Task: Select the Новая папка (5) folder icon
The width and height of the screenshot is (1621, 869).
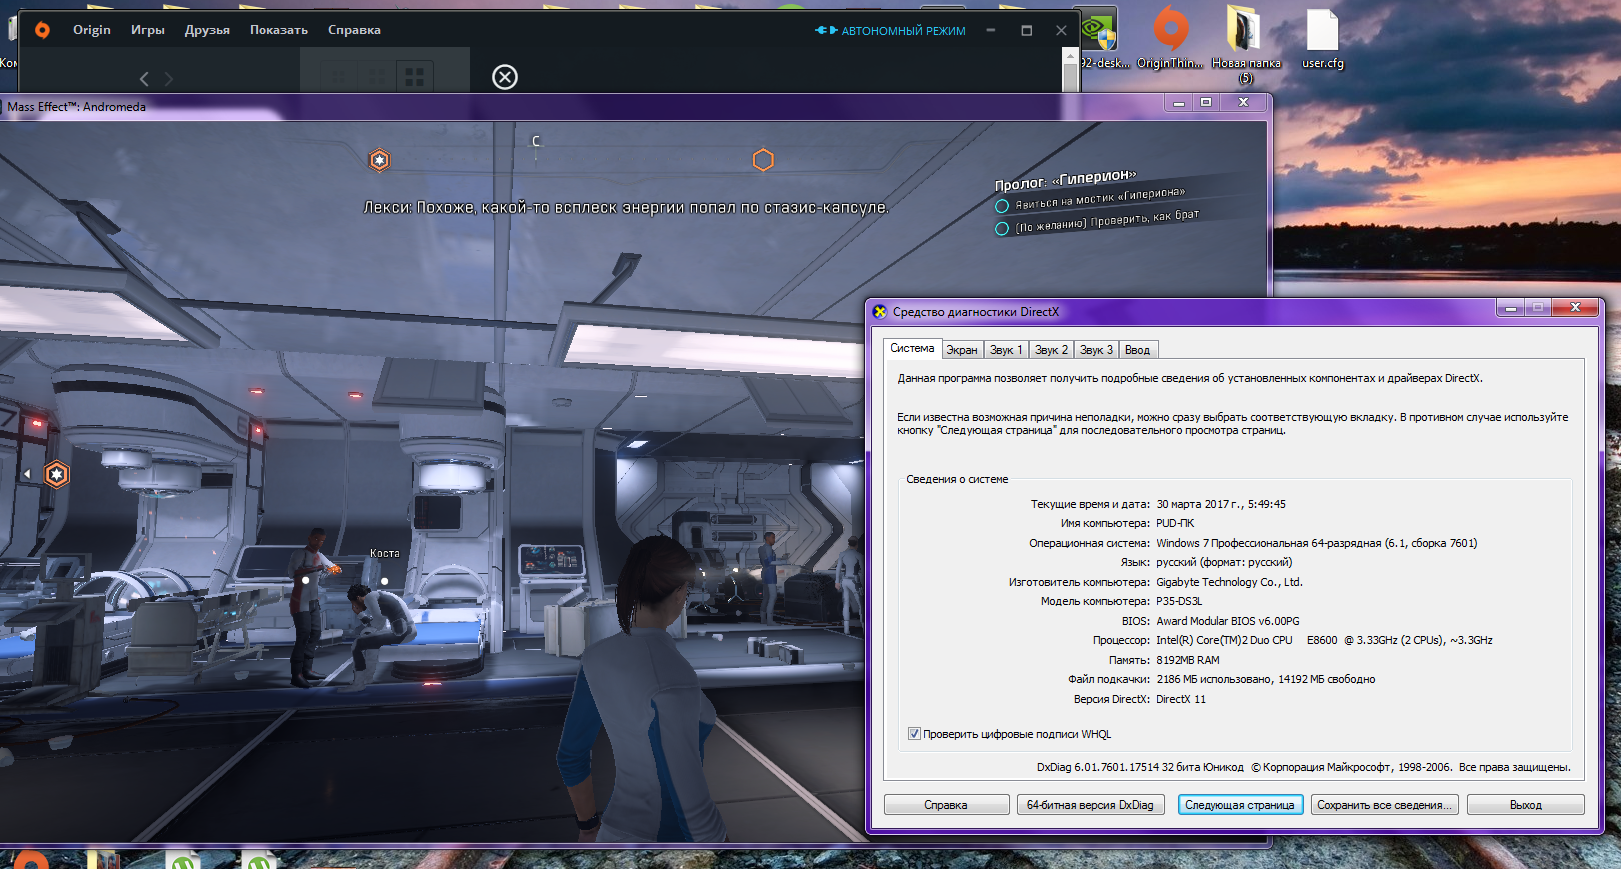Action: (x=1246, y=45)
